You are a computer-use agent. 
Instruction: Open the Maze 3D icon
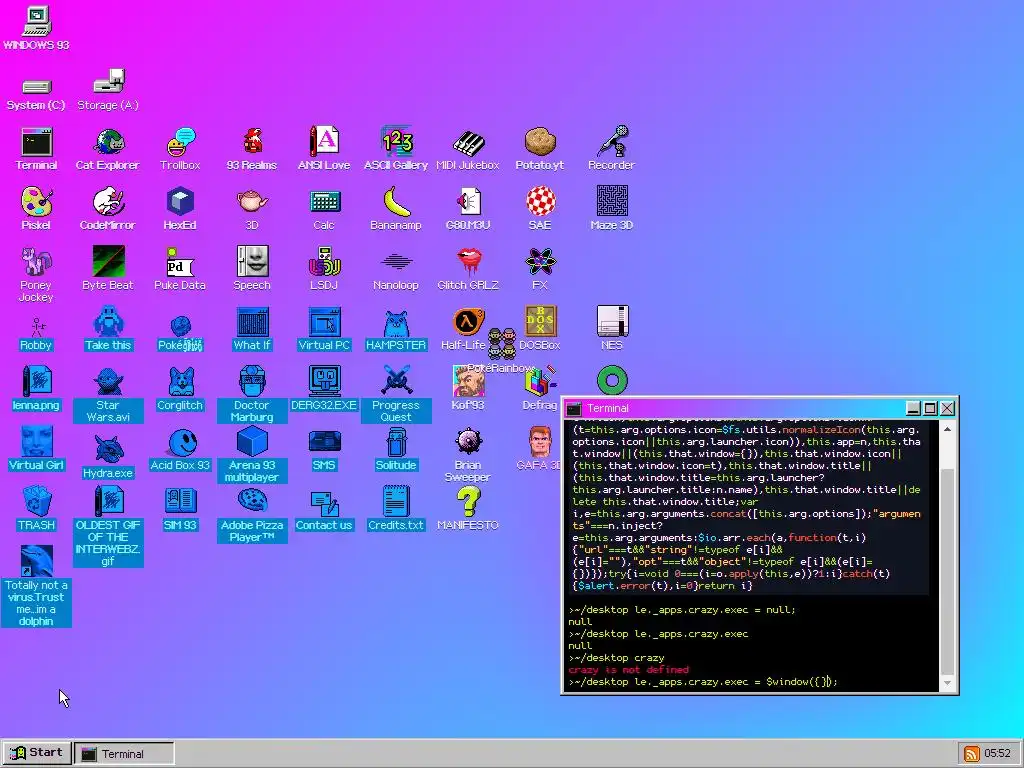pyautogui.click(x=612, y=209)
